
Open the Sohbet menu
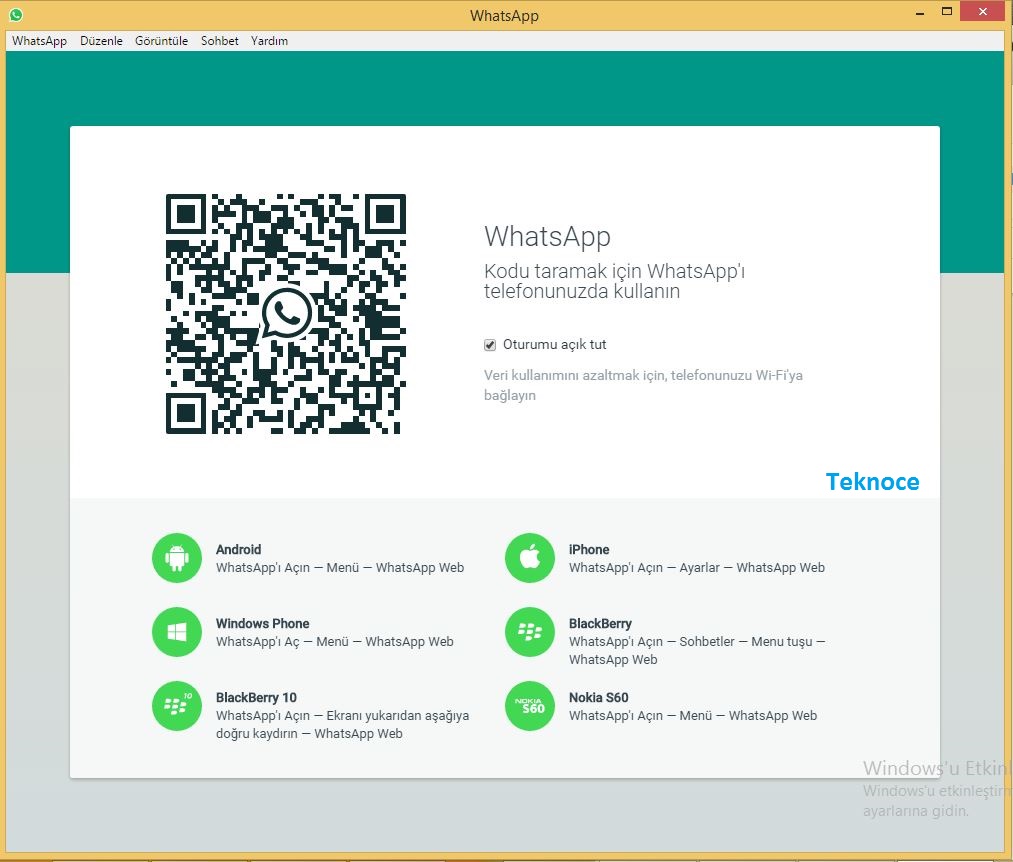point(220,41)
